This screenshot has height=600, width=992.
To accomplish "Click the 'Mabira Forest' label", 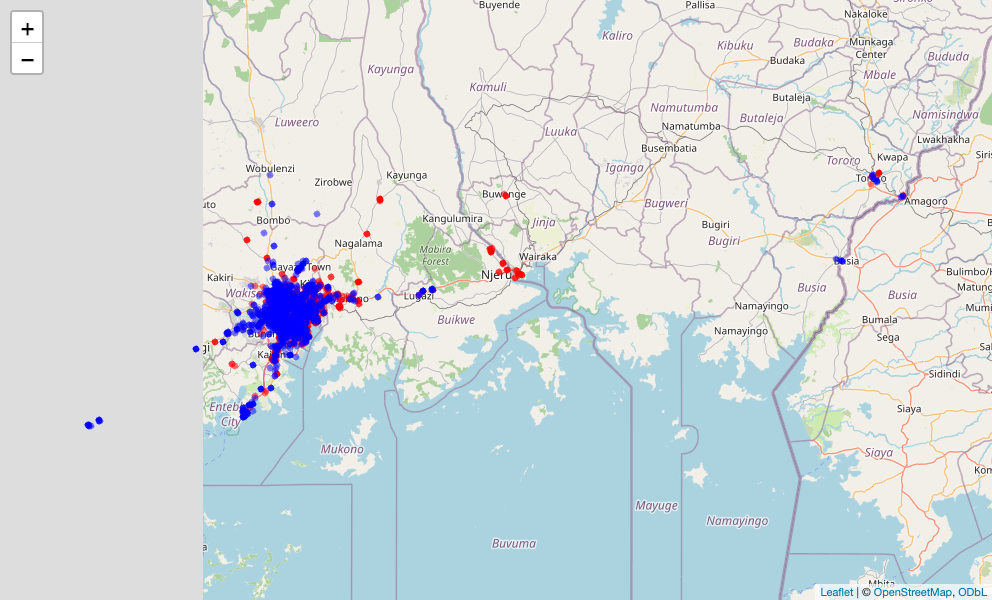I will (x=435, y=255).
